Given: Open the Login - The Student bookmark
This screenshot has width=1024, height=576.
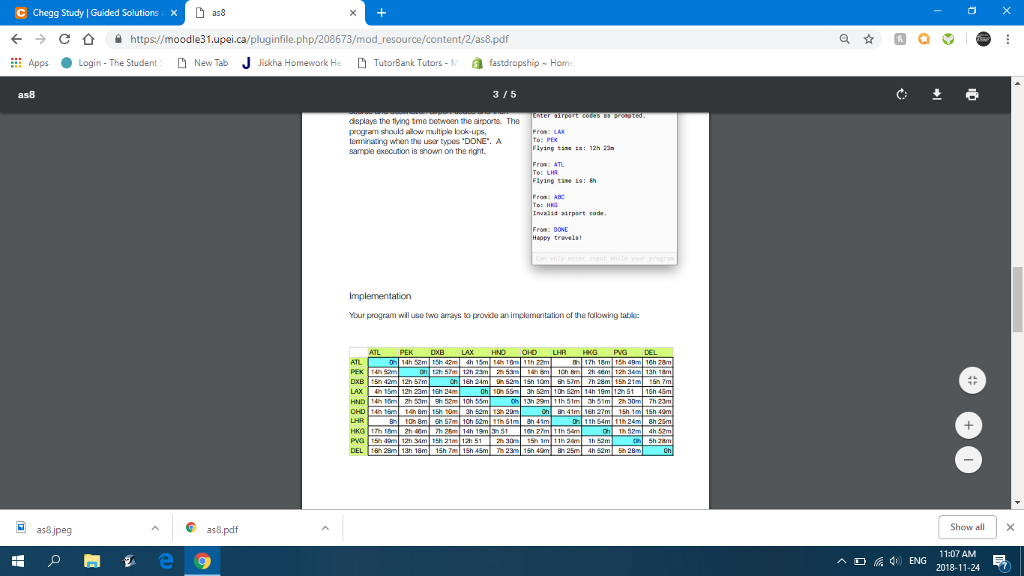Looking at the screenshot, I should pos(112,63).
